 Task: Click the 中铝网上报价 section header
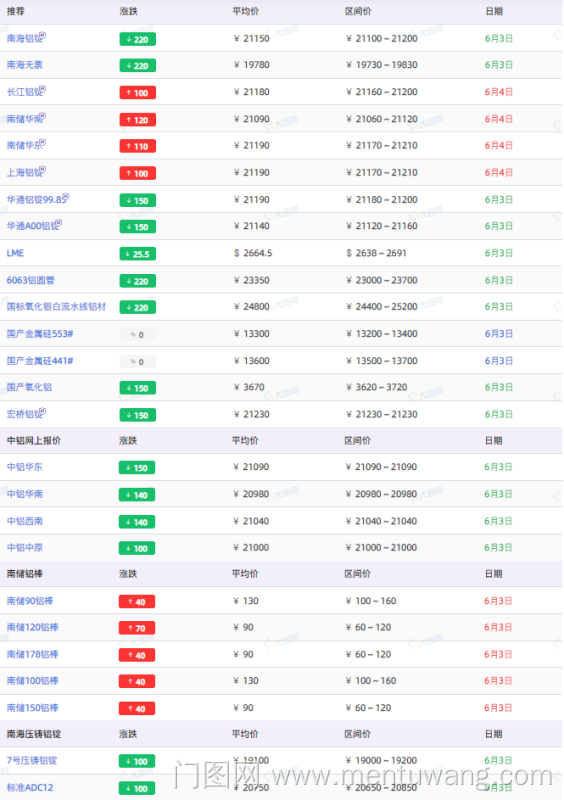tap(34, 440)
